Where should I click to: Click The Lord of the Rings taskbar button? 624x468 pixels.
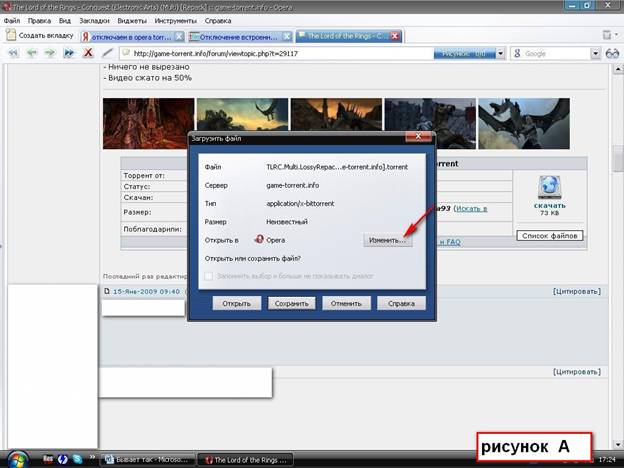(x=246, y=460)
